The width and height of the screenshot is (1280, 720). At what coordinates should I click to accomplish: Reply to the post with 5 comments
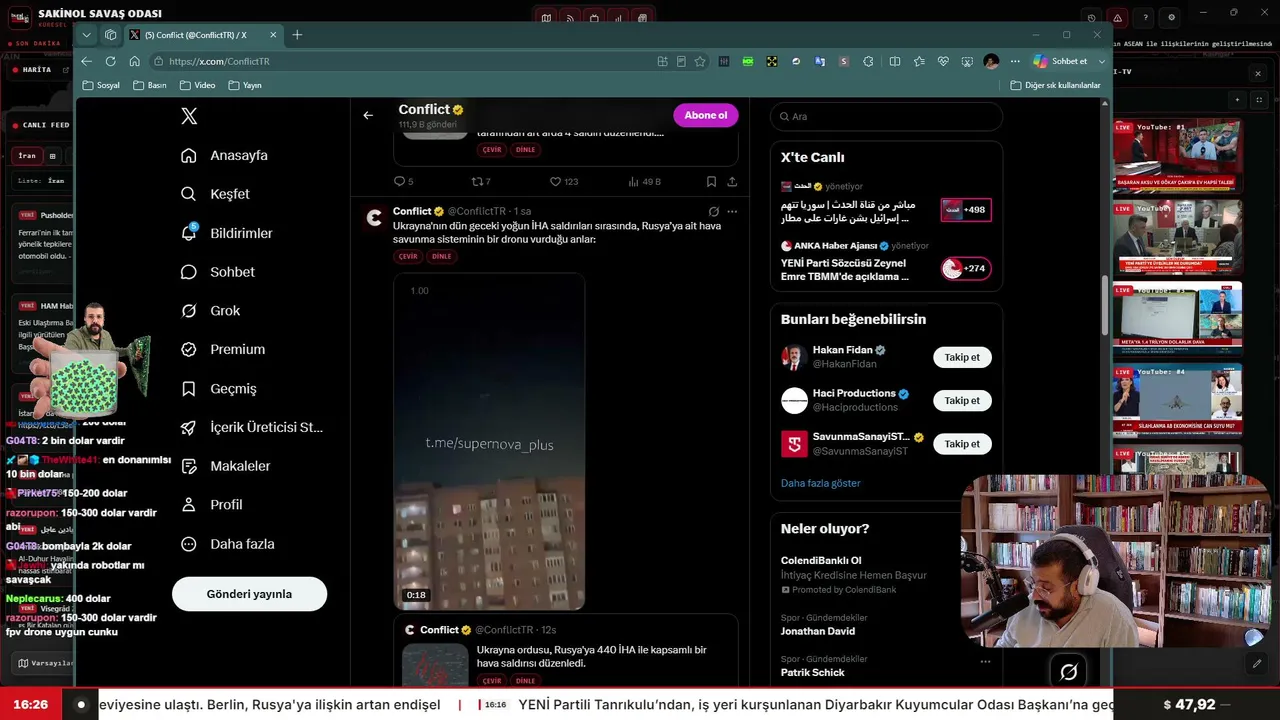pyautogui.click(x=403, y=182)
